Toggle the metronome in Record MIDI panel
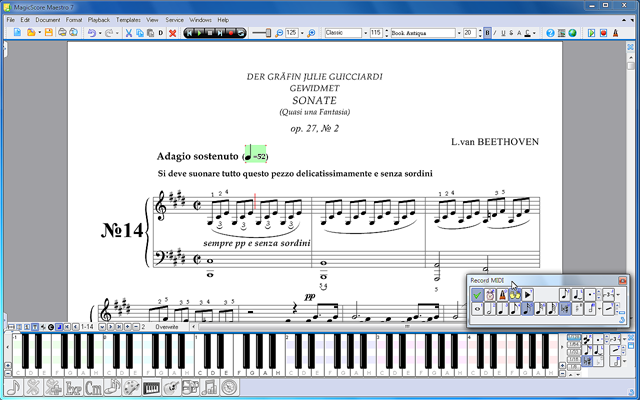The width and height of the screenshot is (640, 400). (502, 294)
